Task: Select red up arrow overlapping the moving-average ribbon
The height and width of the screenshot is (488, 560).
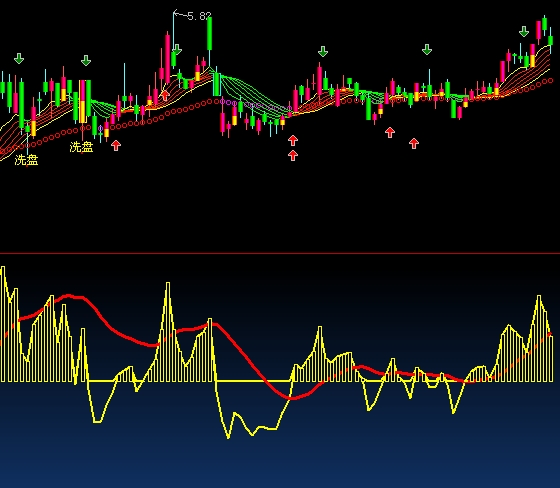Action: click(x=165, y=95)
